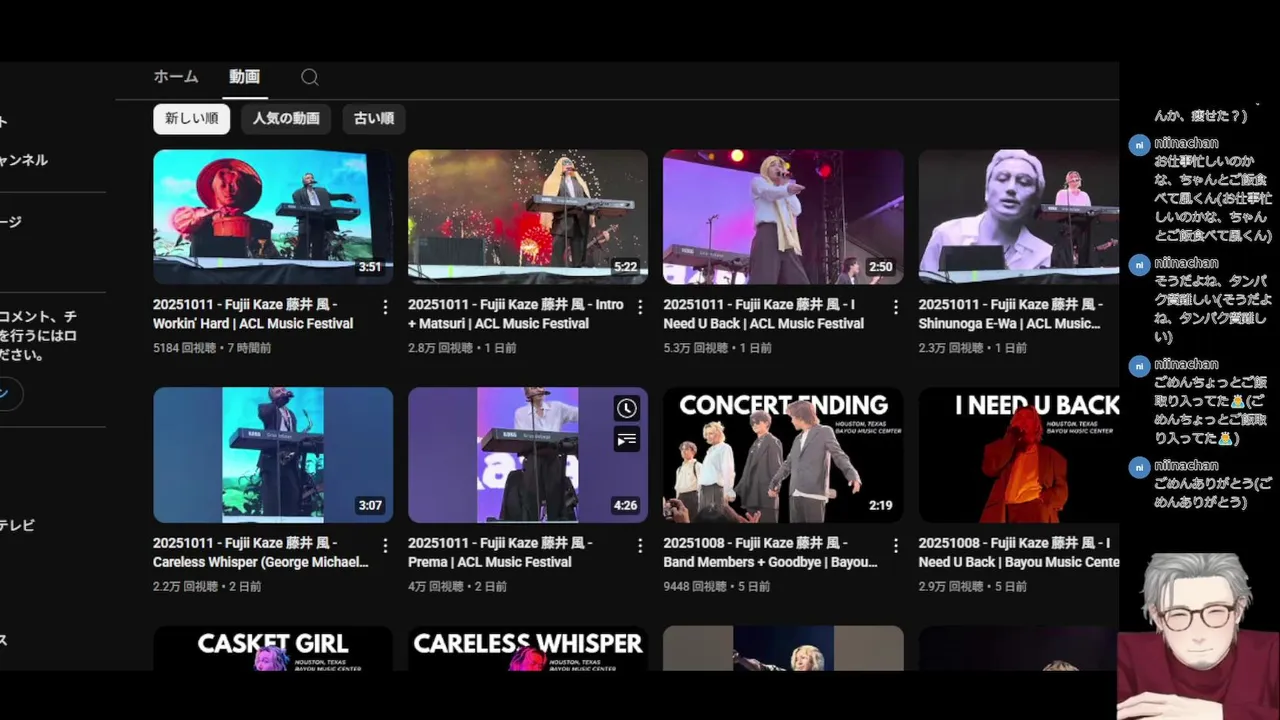The width and height of the screenshot is (1280, 720).
Task: Add Prema video to queue icon
Action: point(626,439)
